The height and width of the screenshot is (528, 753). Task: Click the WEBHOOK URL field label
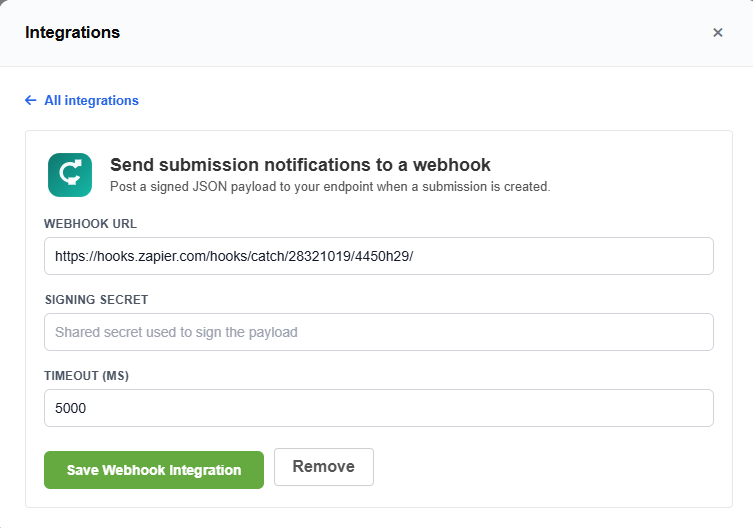[90, 224]
